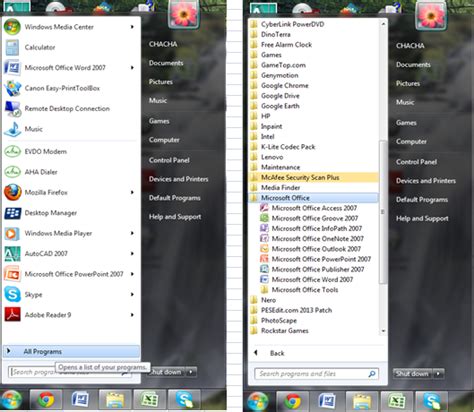Click Start orb in left screenshot's taskbar
The width and height of the screenshot is (474, 412).
tap(12, 400)
